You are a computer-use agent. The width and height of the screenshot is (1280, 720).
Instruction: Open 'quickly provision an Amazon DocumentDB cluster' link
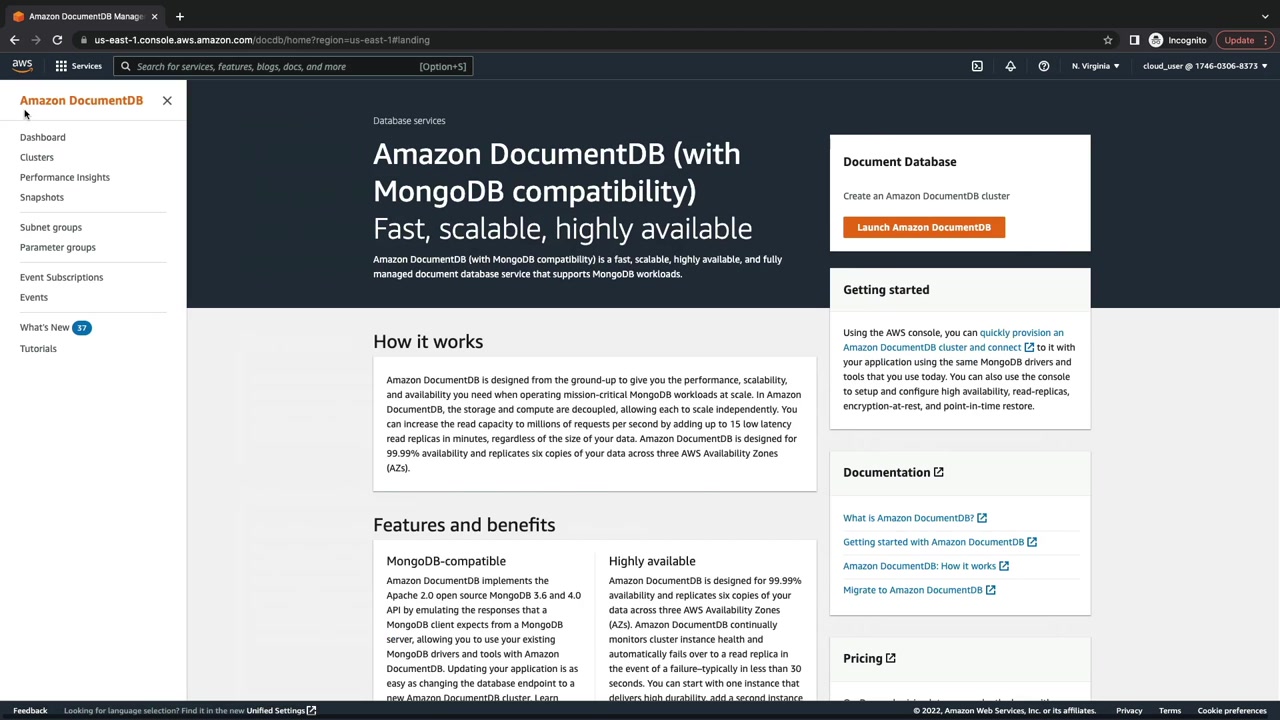coord(953,340)
